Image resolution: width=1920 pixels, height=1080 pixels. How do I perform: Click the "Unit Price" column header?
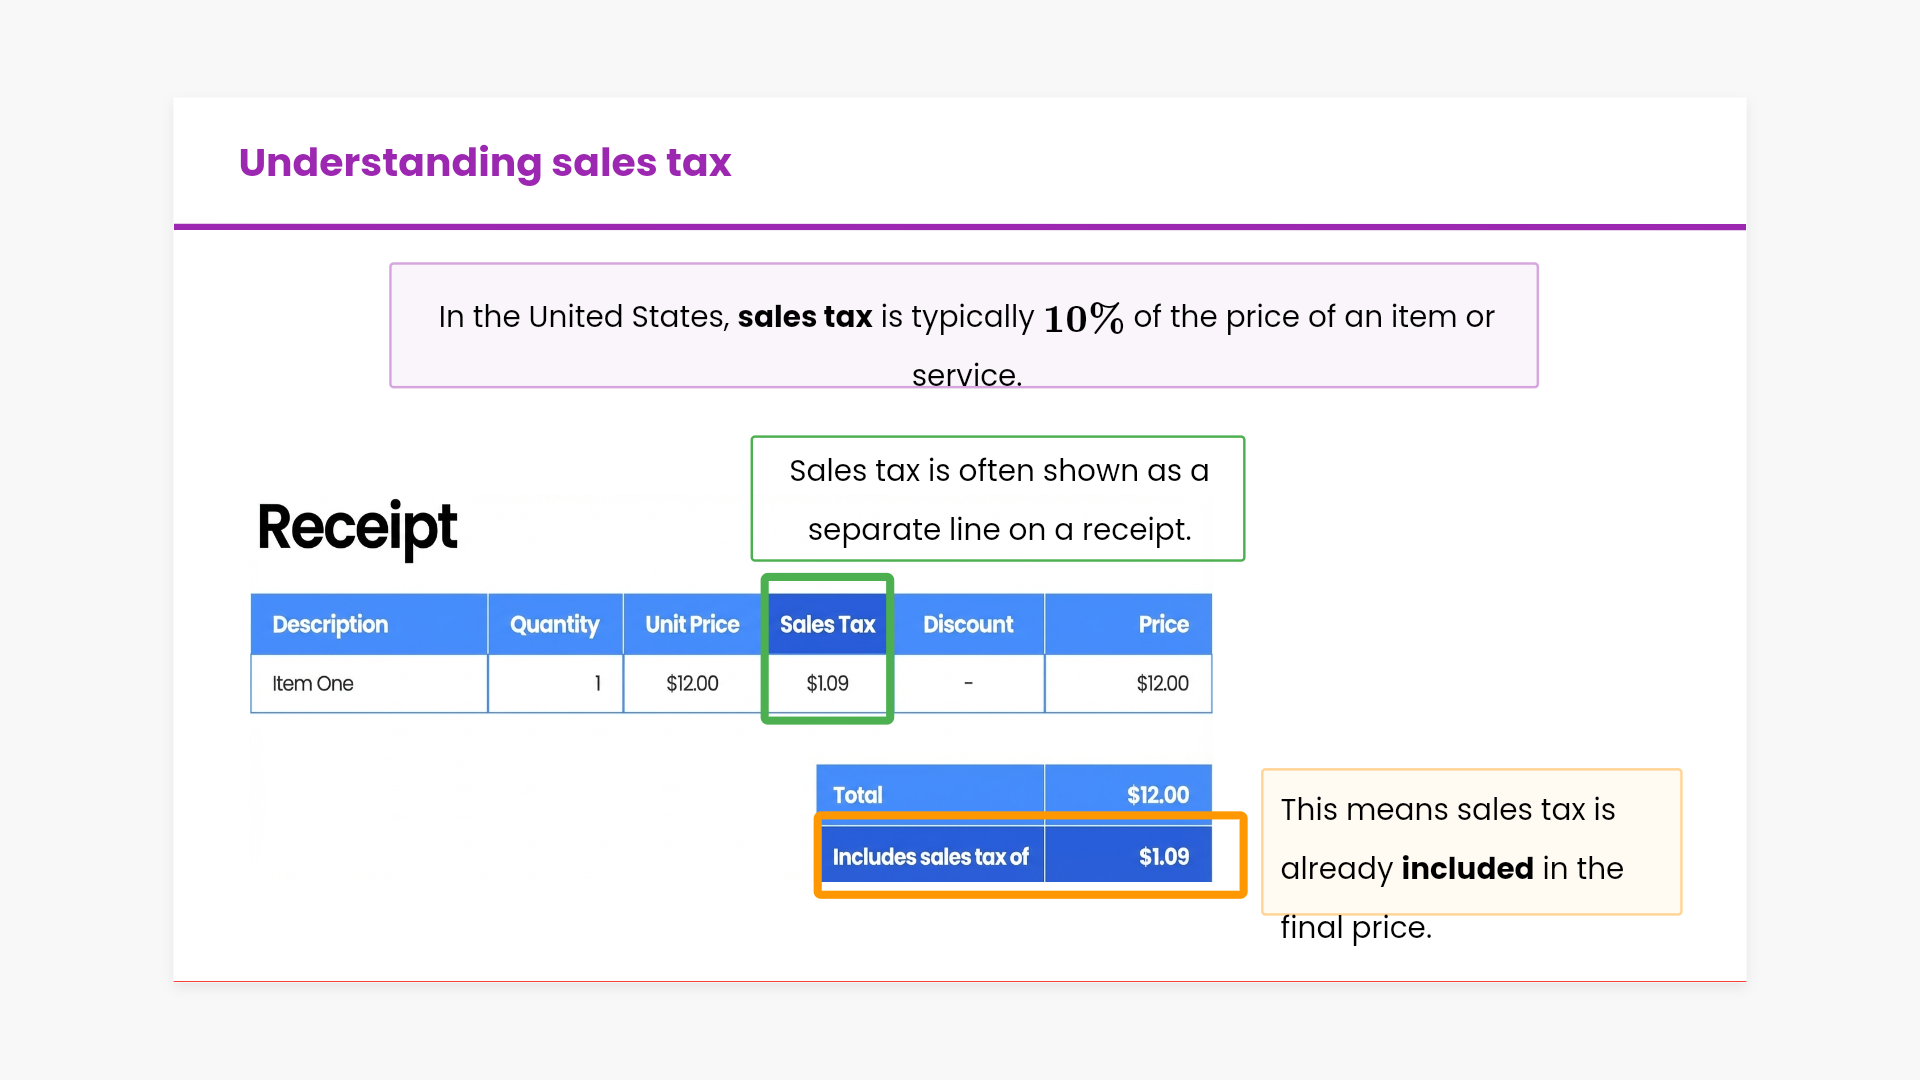pos(692,625)
